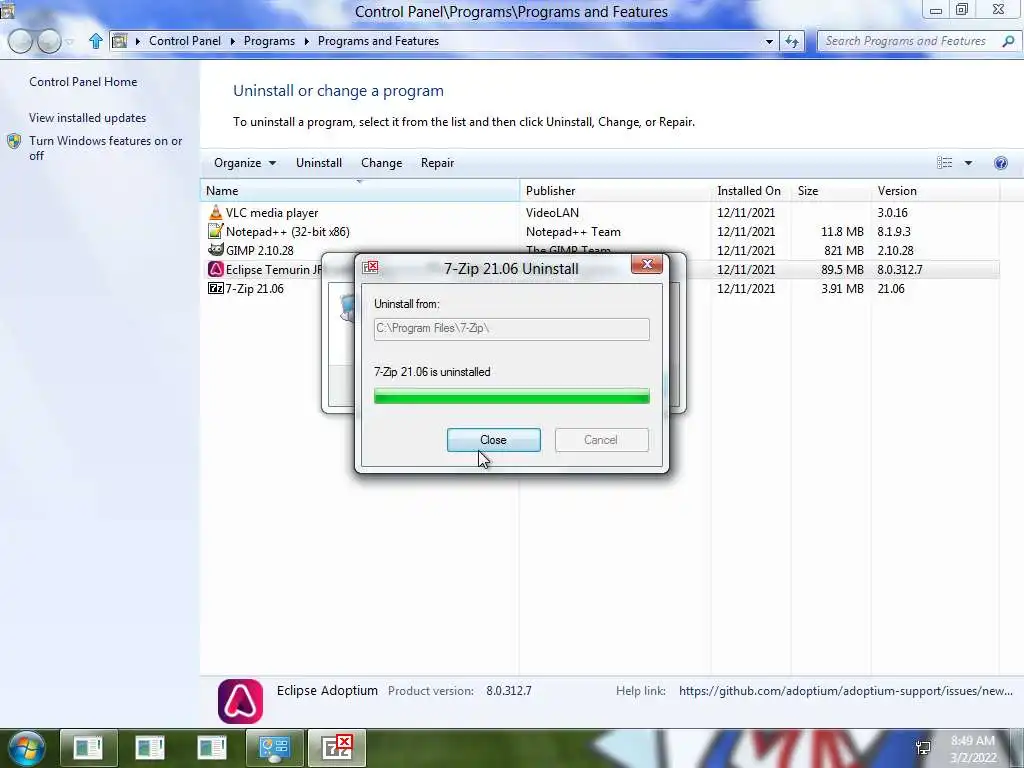
Task: Click the 7-Zip uninstaller taskbar icon
Action: tap(337, 748)
